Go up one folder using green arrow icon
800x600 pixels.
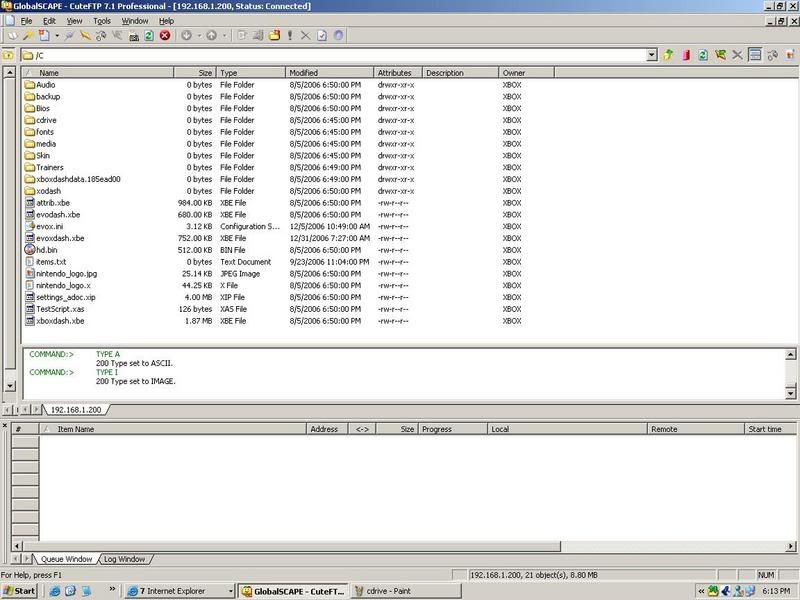coord(668,55)
